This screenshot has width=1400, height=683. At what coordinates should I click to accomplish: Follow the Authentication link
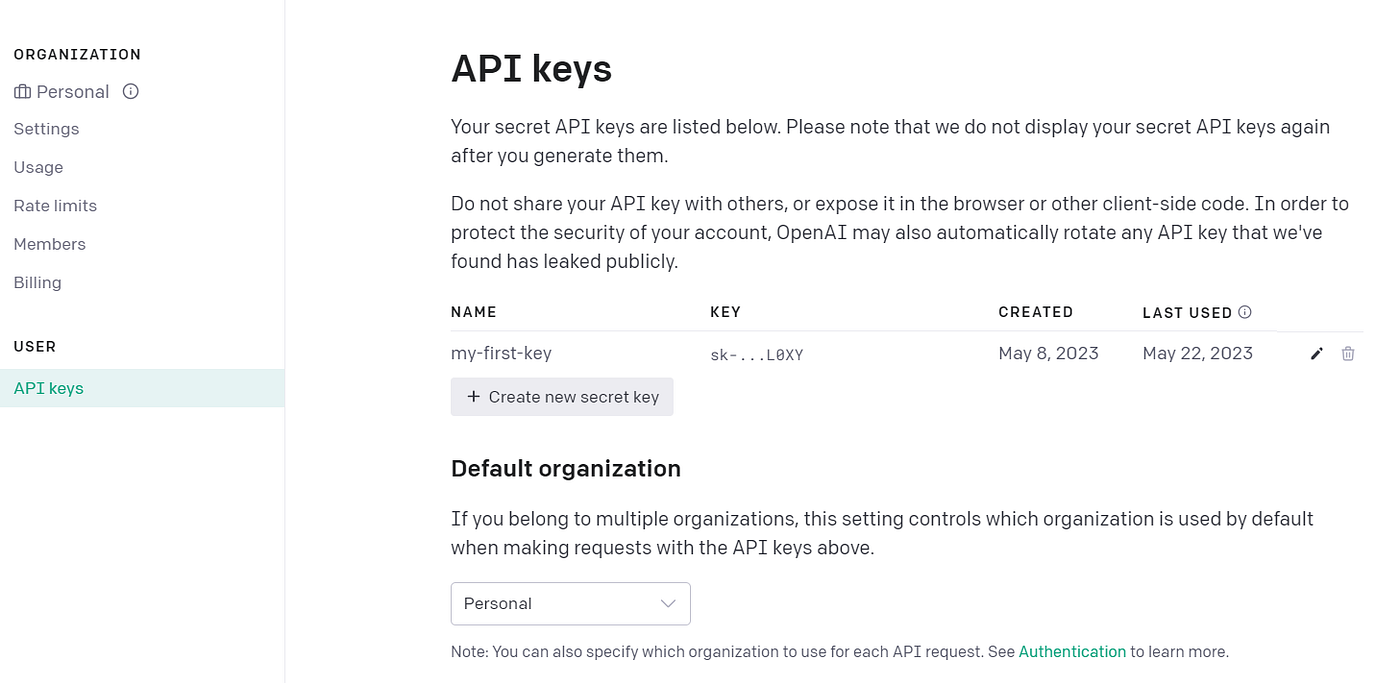click(1072, 652)
